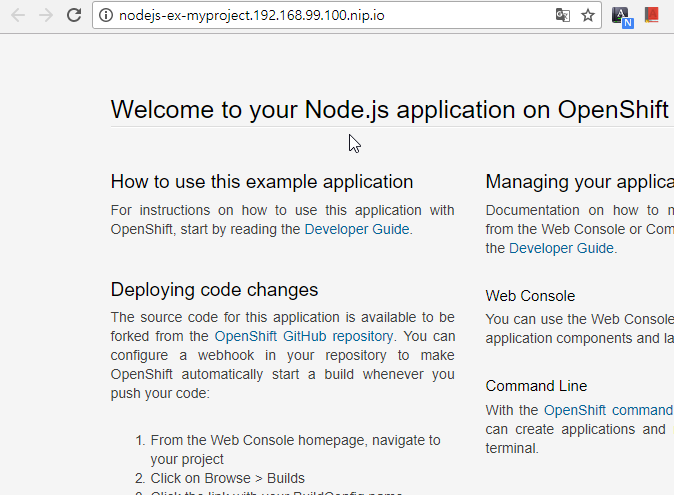Viewport: 674px width, 495px height.
Task: Follow the OpenShift GitHub repository link
Action: click(303, 336)
